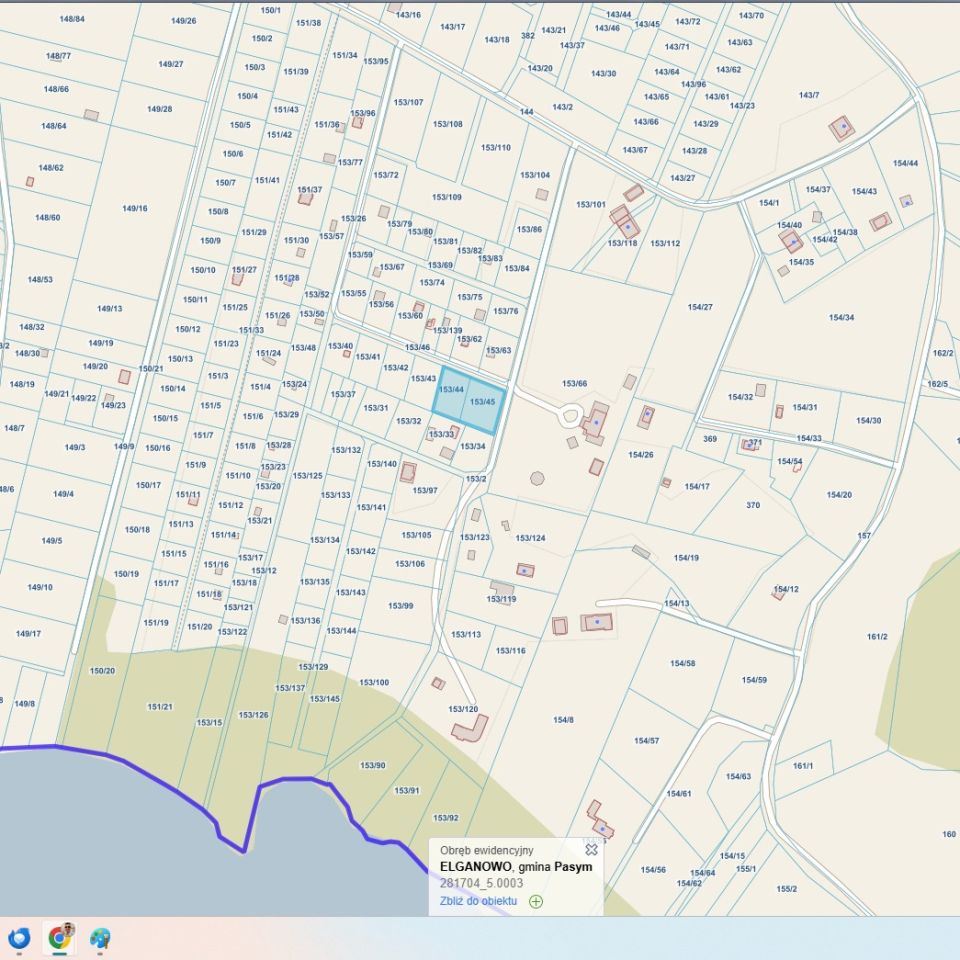
Task: Click parcel label 154/57
Action: click(x=647, y=740)
